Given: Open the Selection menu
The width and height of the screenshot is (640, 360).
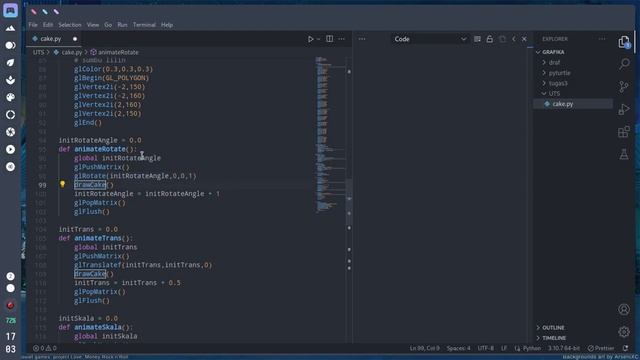Looking at the screenshot, I should [70, 25].
